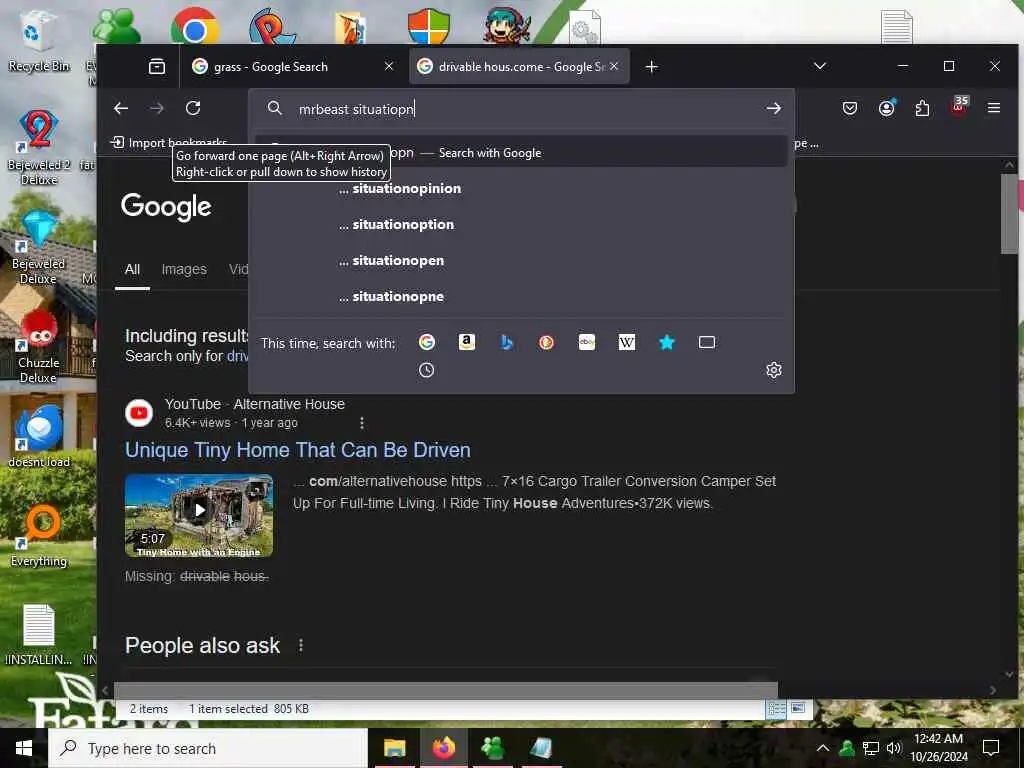Choose suggestion situationopne
The height and width of the screenshot is (768, 1024).
[521, 296]
